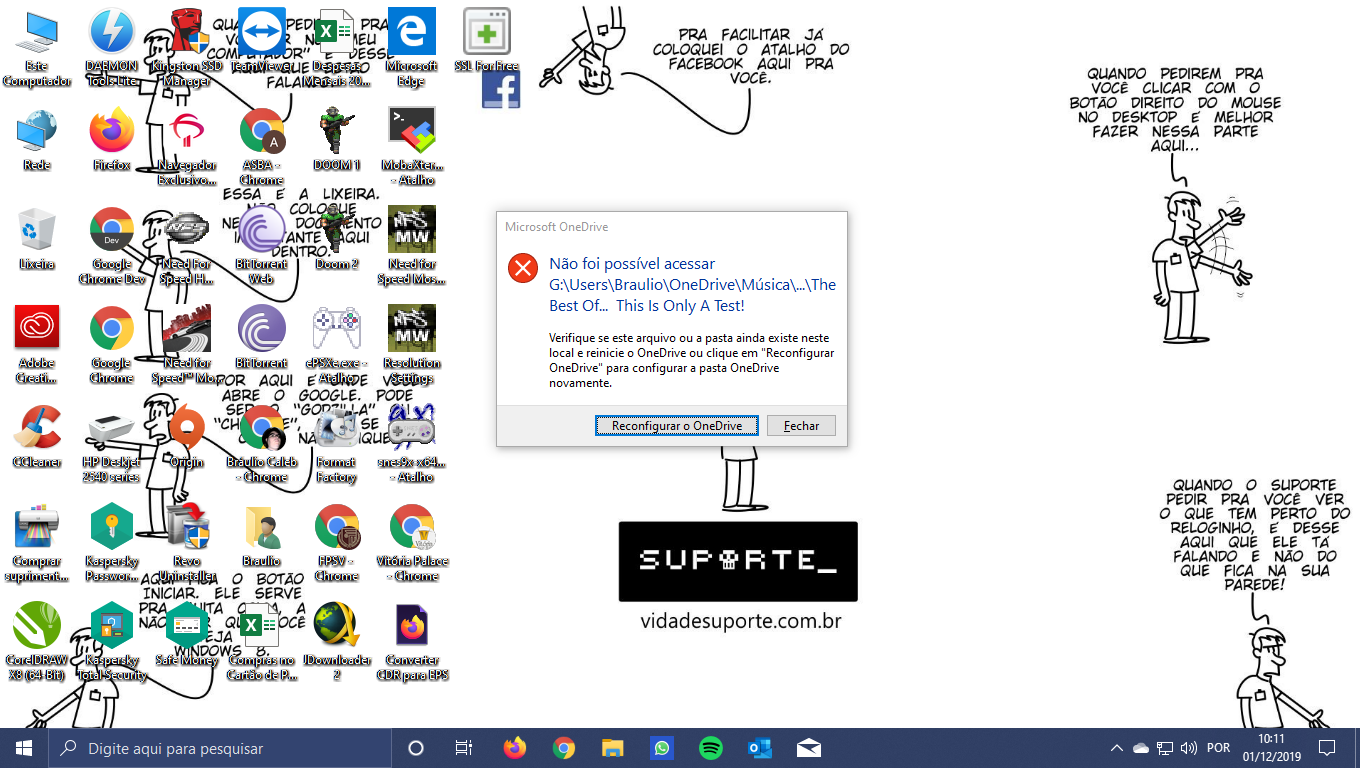Image resolution: width=1360 pixels, height=768 pixels.
Task: Select Compras no Cartão Excel file icon
Action: coord(262,644)
